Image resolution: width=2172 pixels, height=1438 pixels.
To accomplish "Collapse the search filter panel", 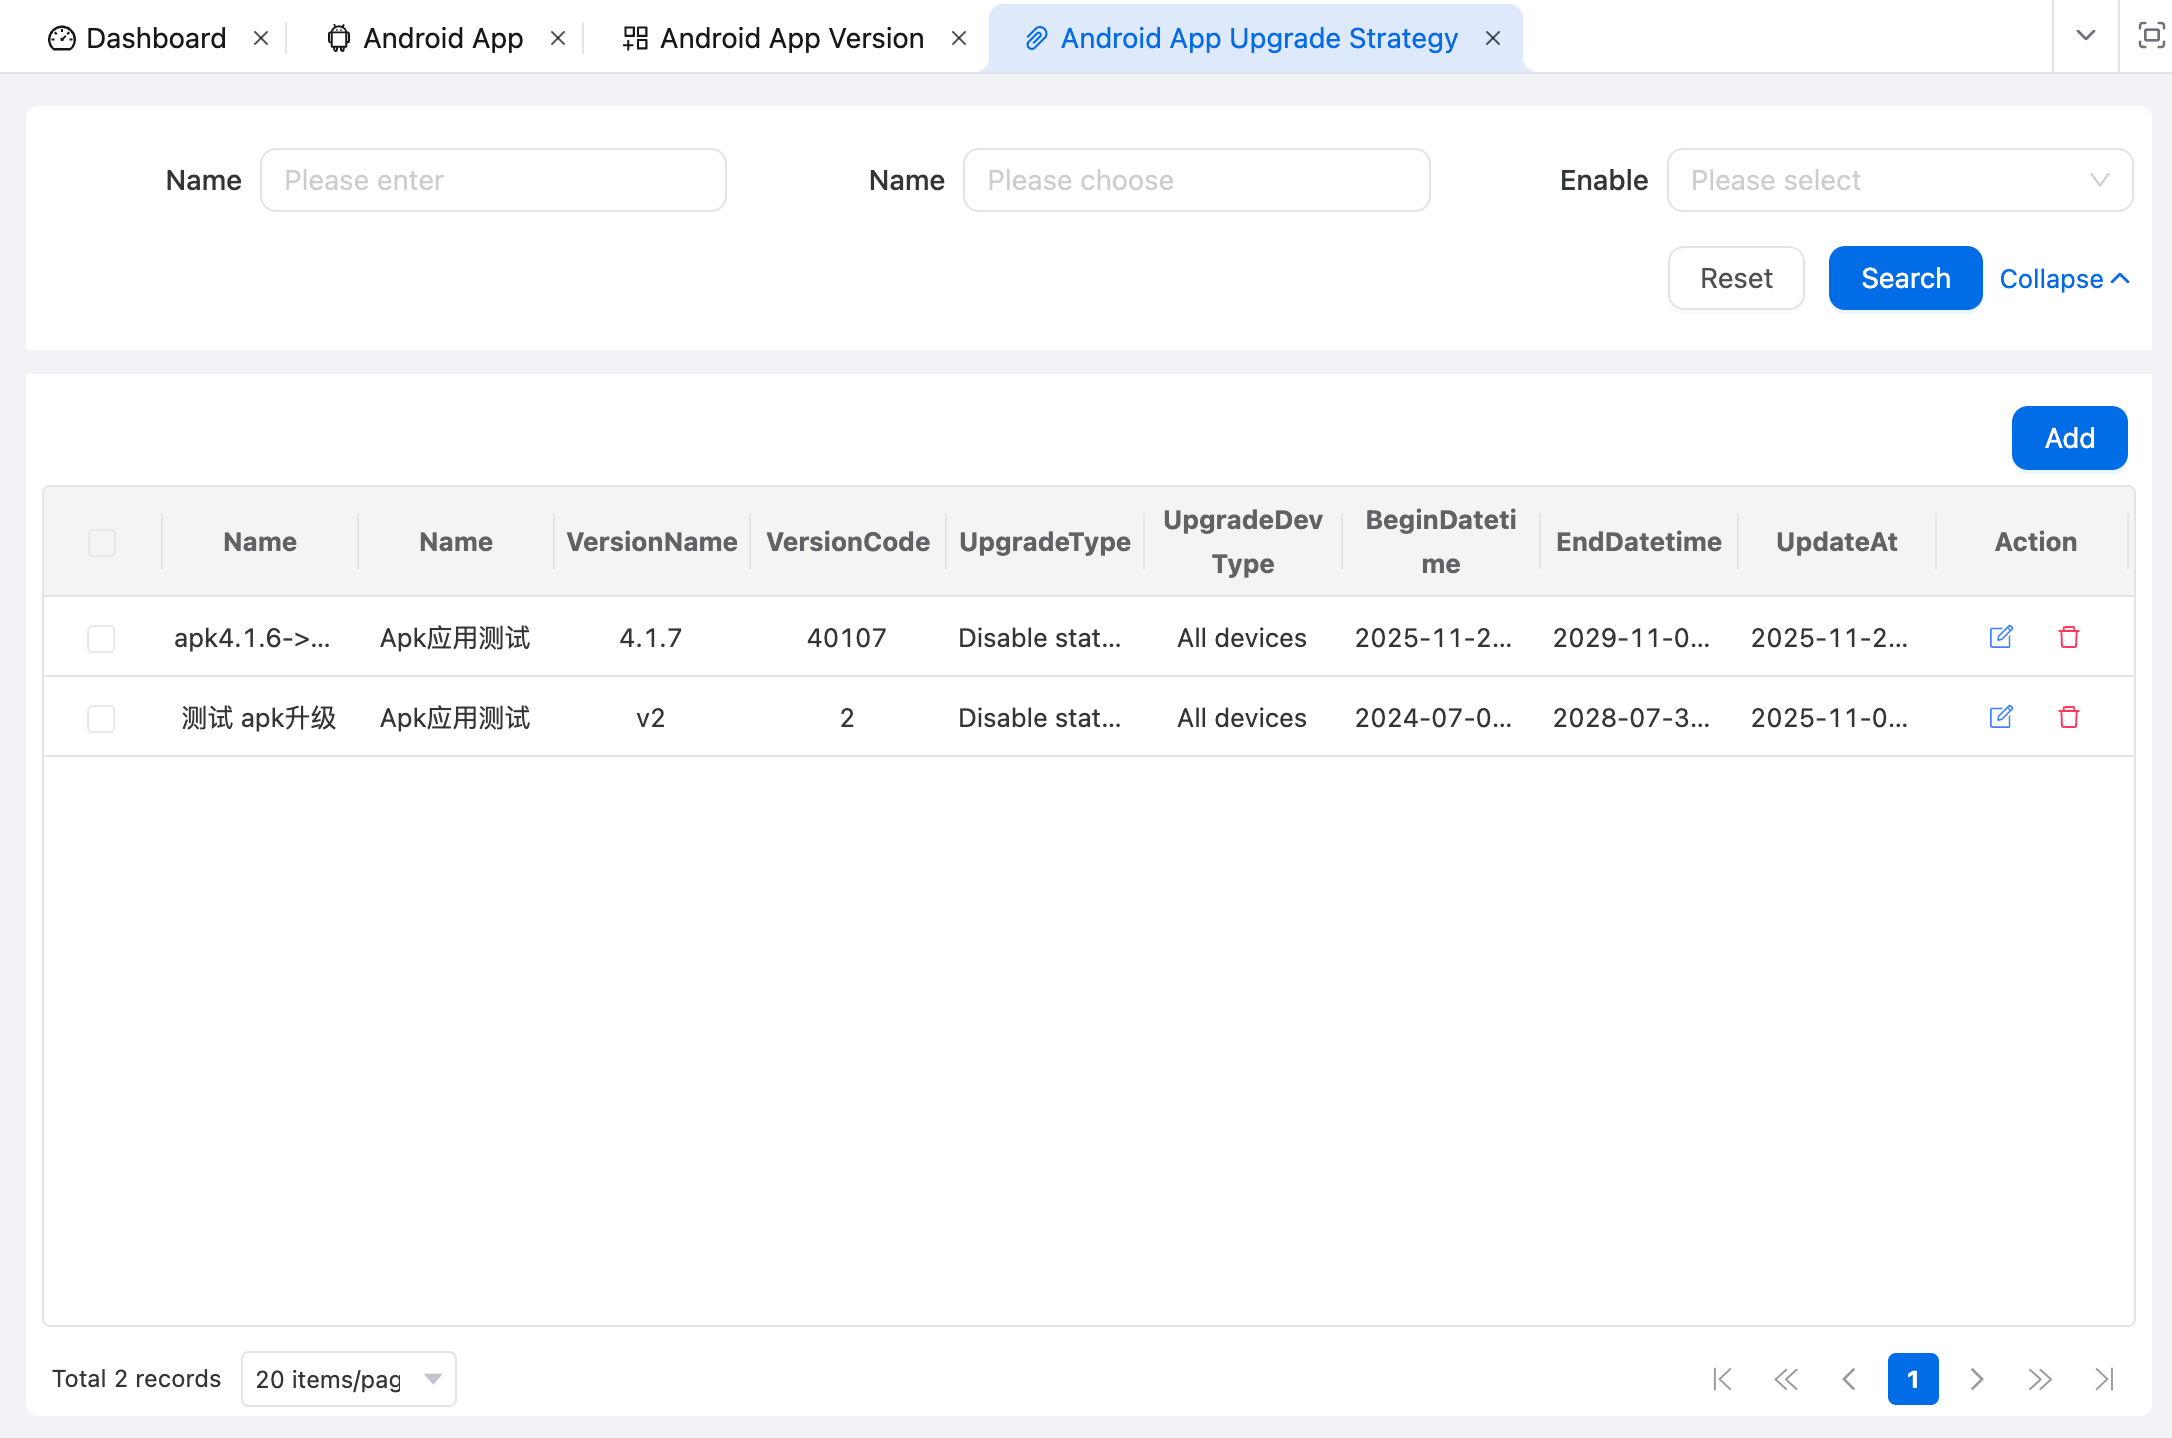I will [2063, 279].
